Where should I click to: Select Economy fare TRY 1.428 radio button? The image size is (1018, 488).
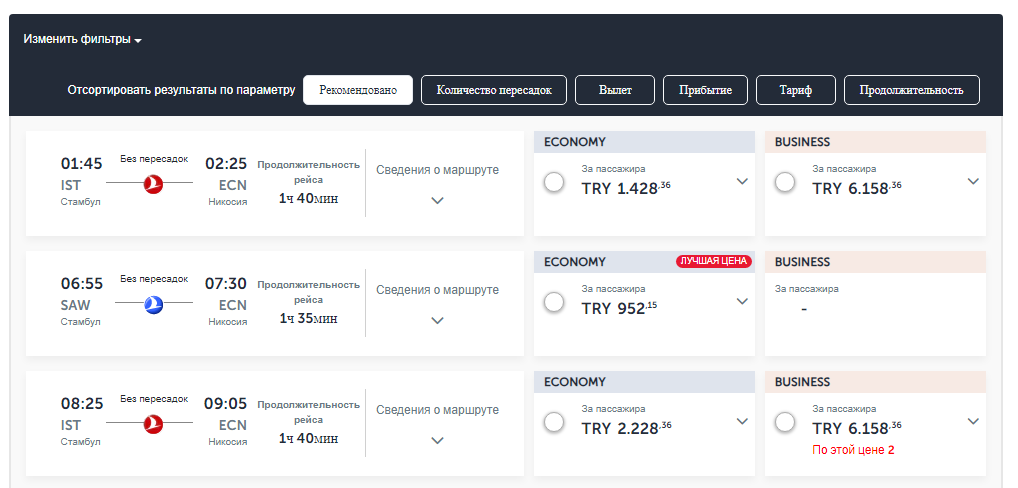click(x=554, y=183)
